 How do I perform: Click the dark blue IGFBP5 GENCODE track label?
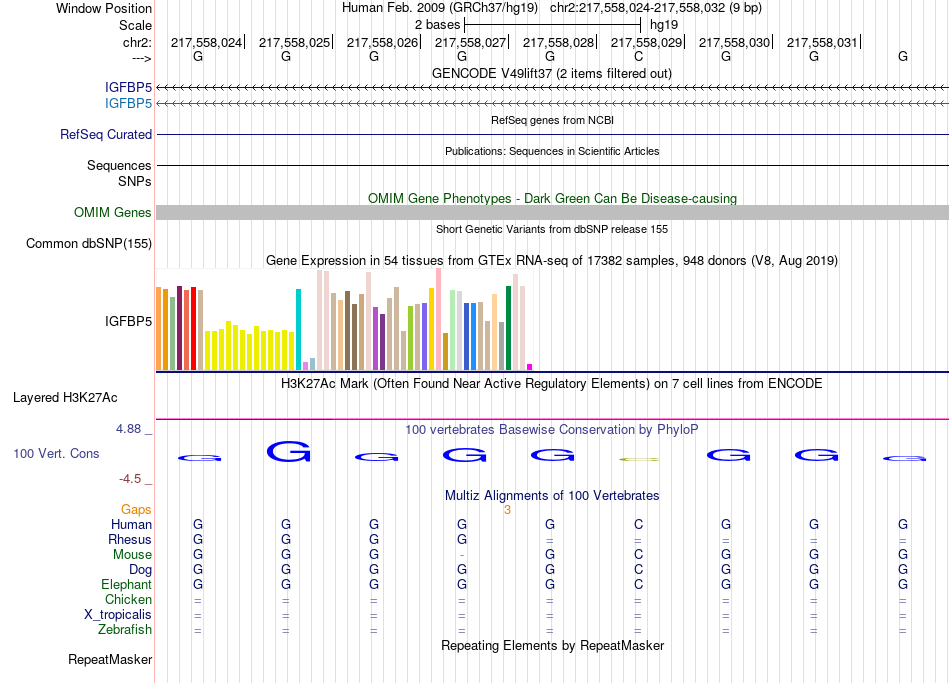pos(128,88)
